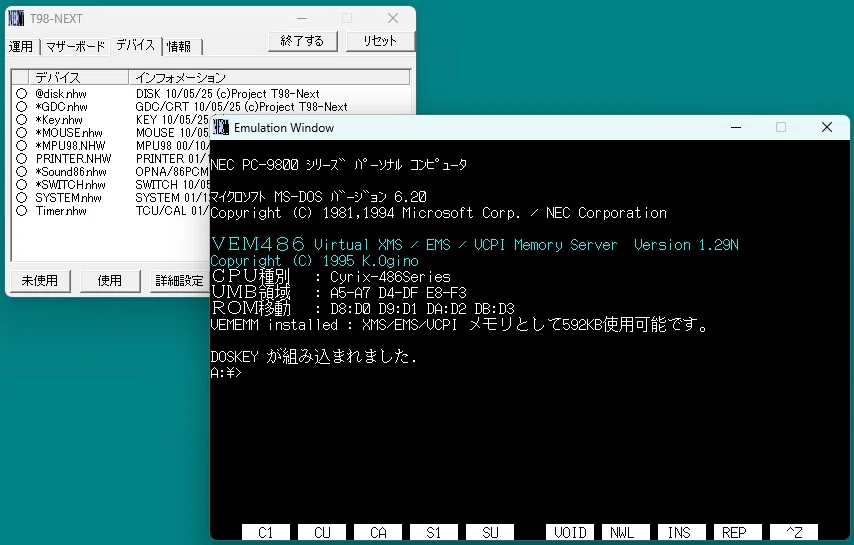
Task: Select the radio button for *MOUSE.nhw
Action: [21, 133]
